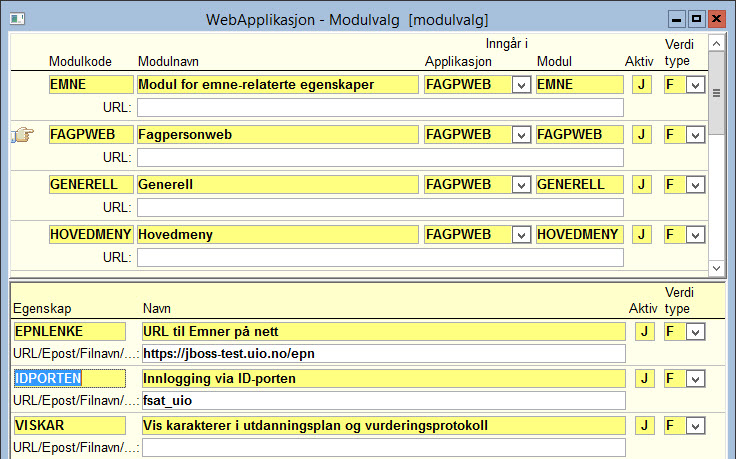Click the EPNLENKE property field

[69, 331]
